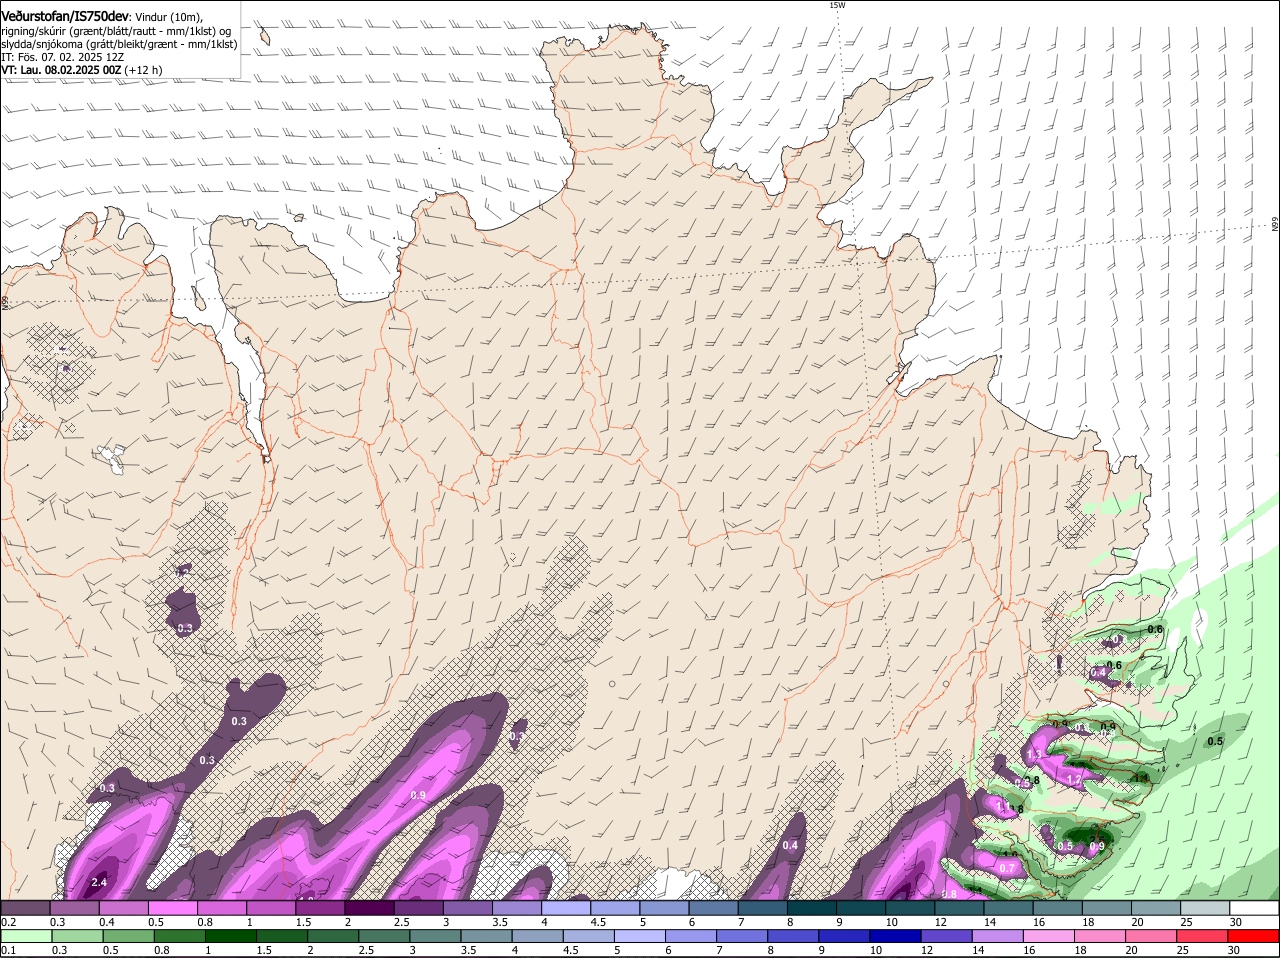1280x958 pixels.
Task: Click the 0.7 precipitation value on the map
Action: pos(1007,867)
